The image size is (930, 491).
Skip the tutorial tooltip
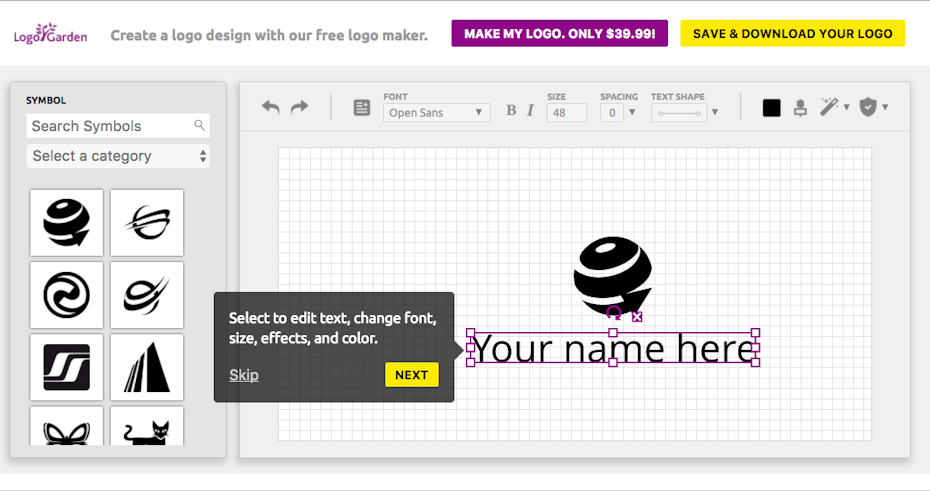pos(243,375)
